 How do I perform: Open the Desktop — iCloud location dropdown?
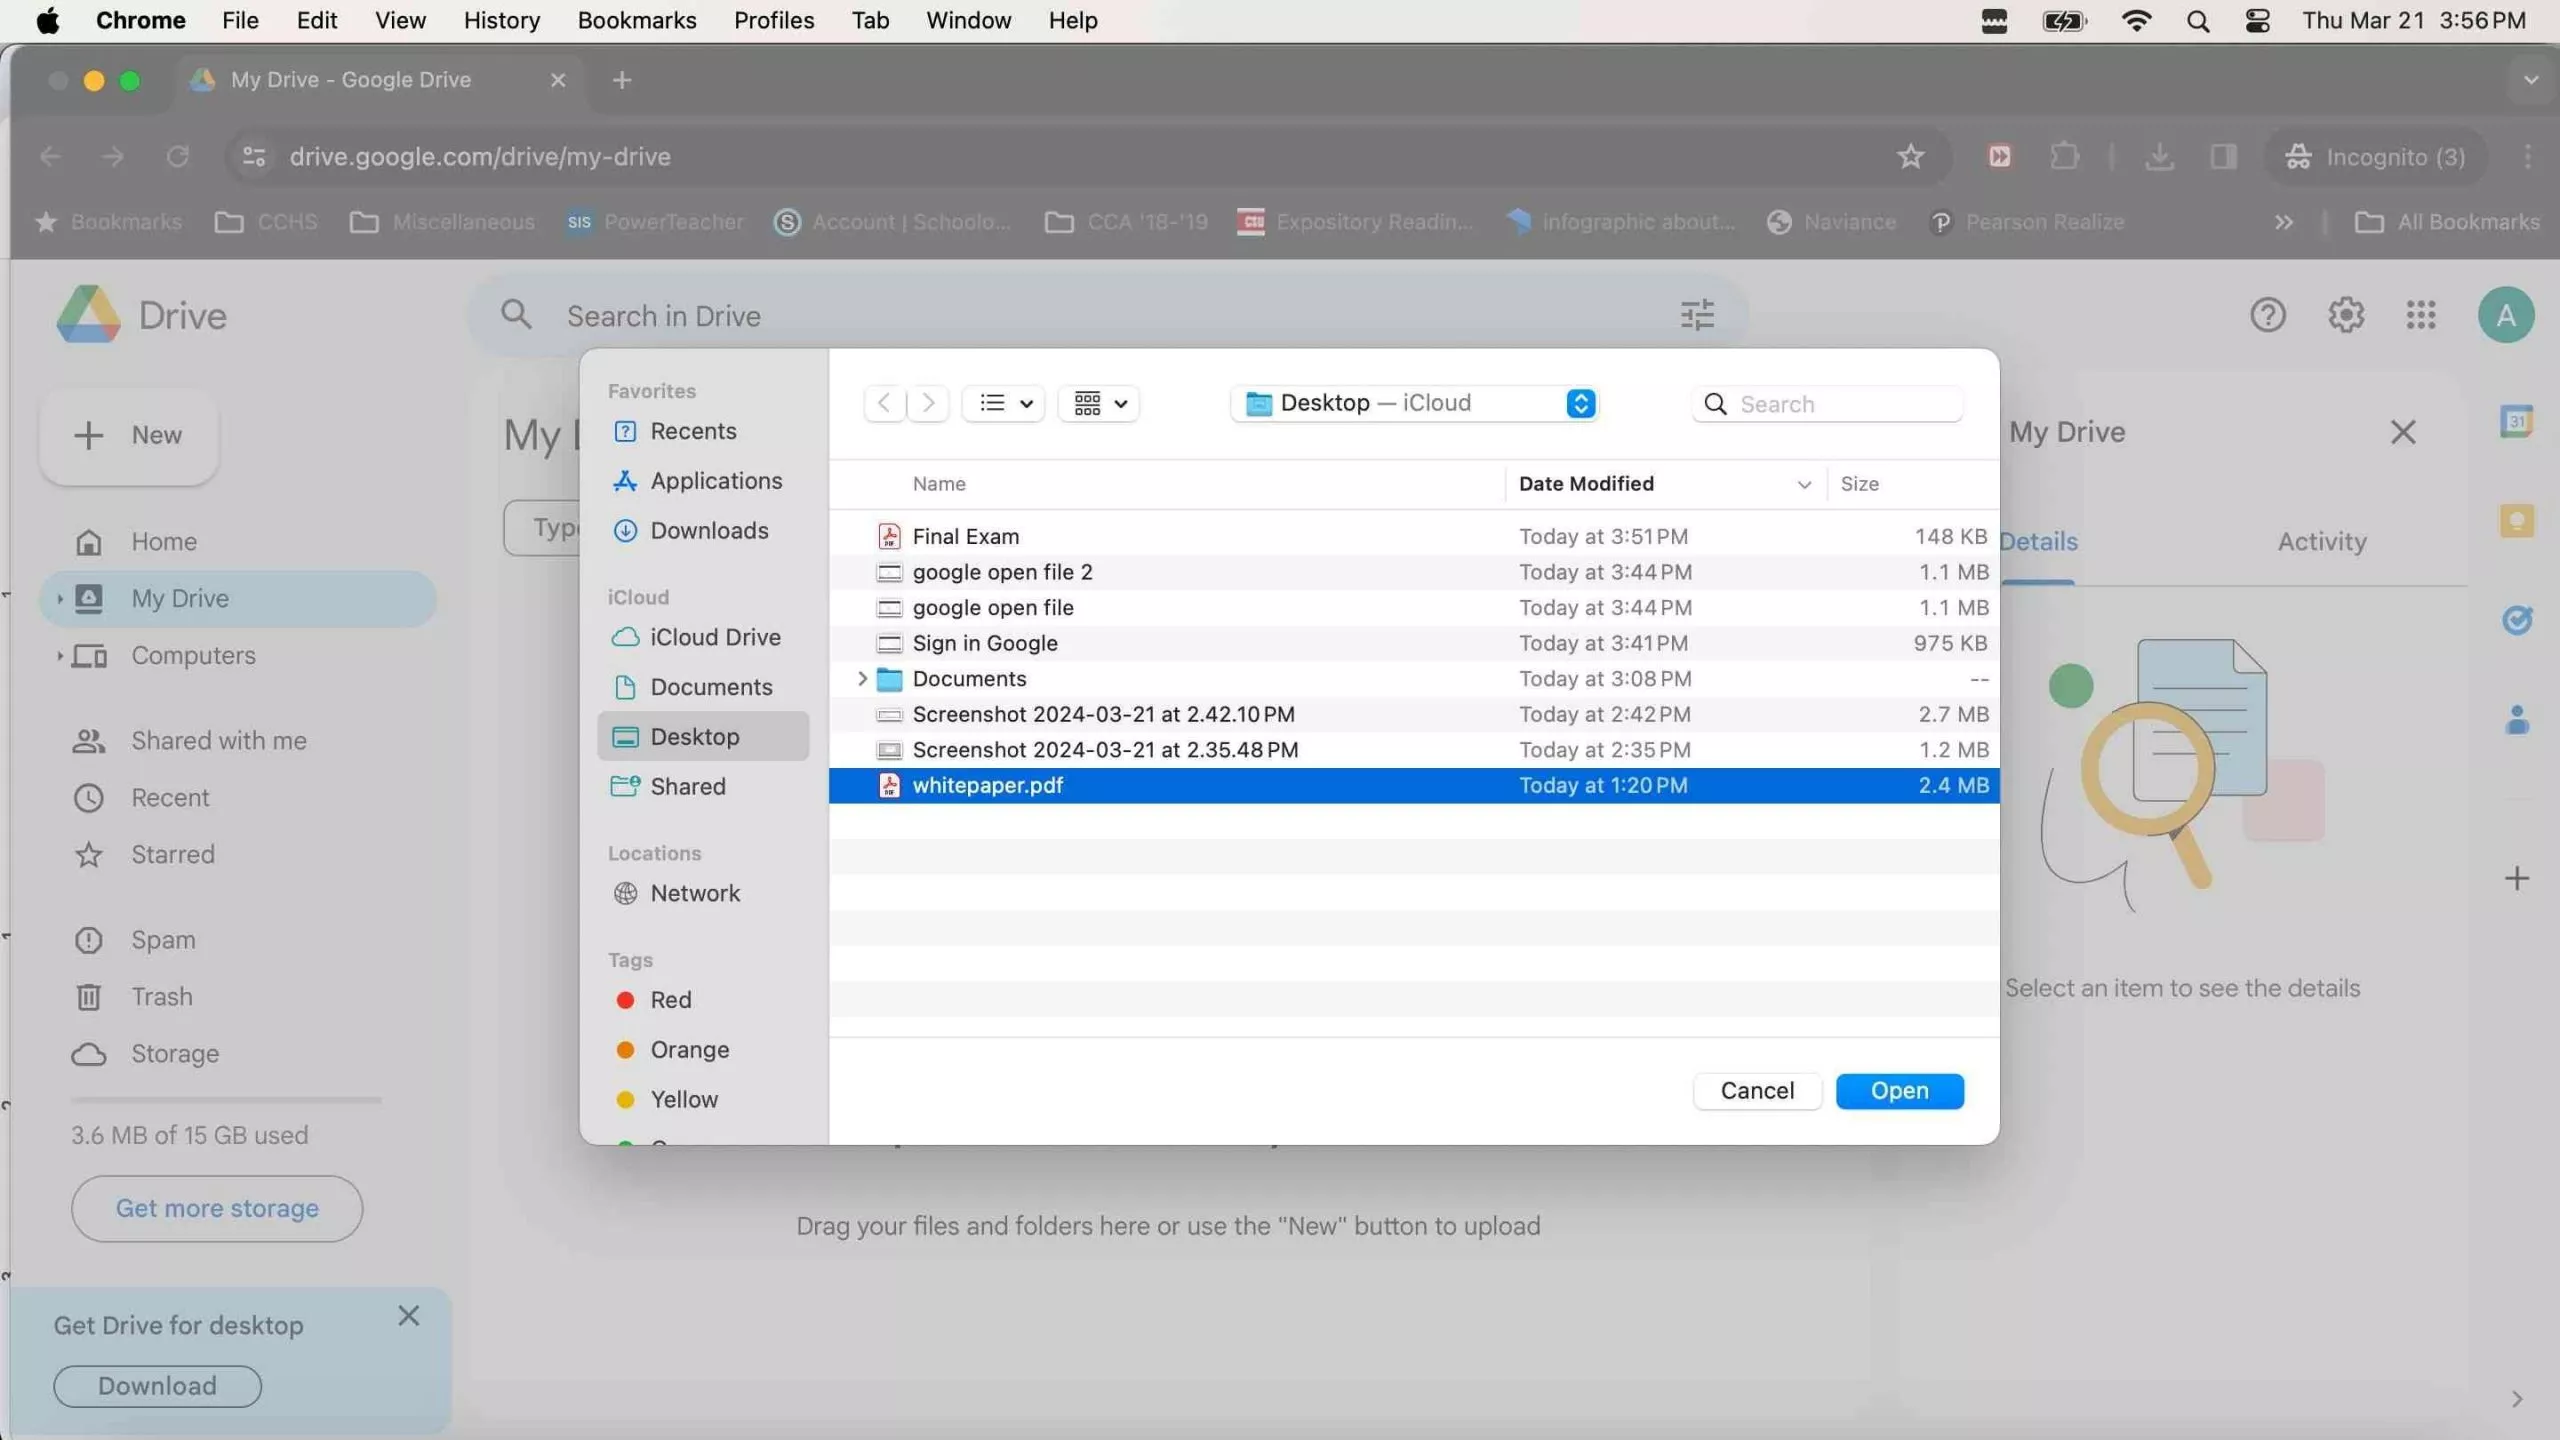click(x=1413, y=403)
